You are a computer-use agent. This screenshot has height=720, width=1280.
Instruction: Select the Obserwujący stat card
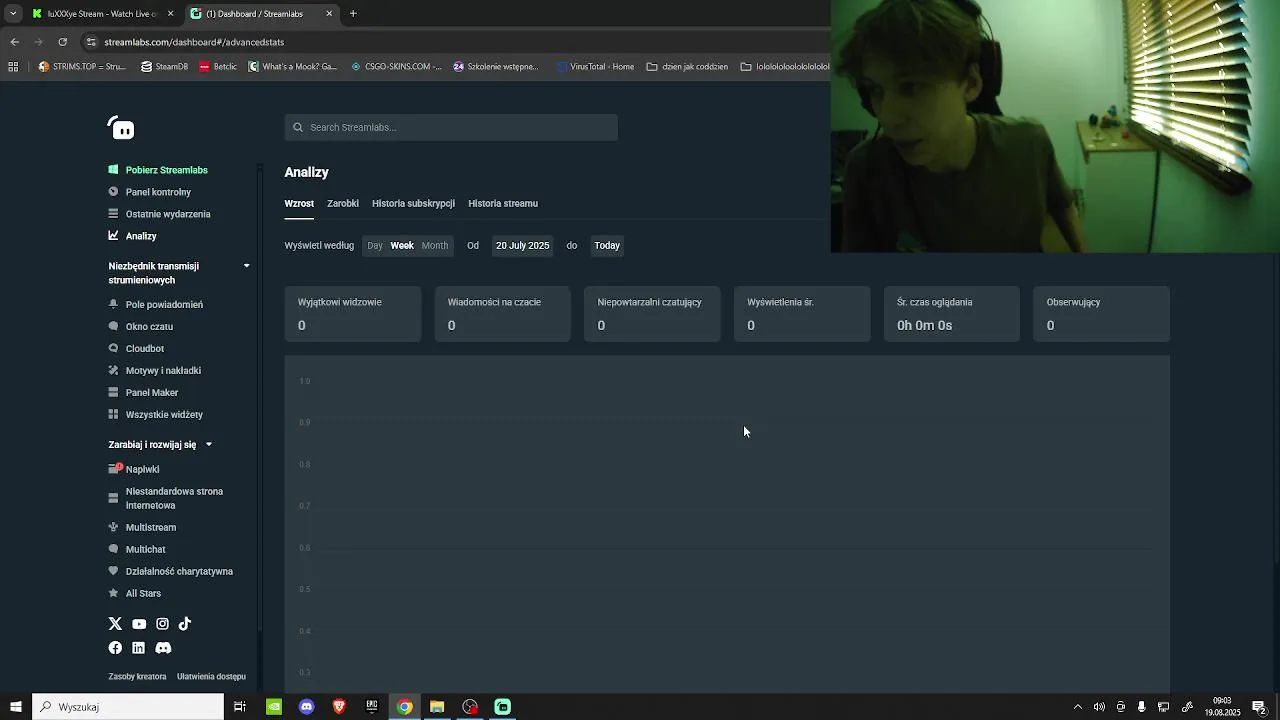click(x=1101, y=314)
